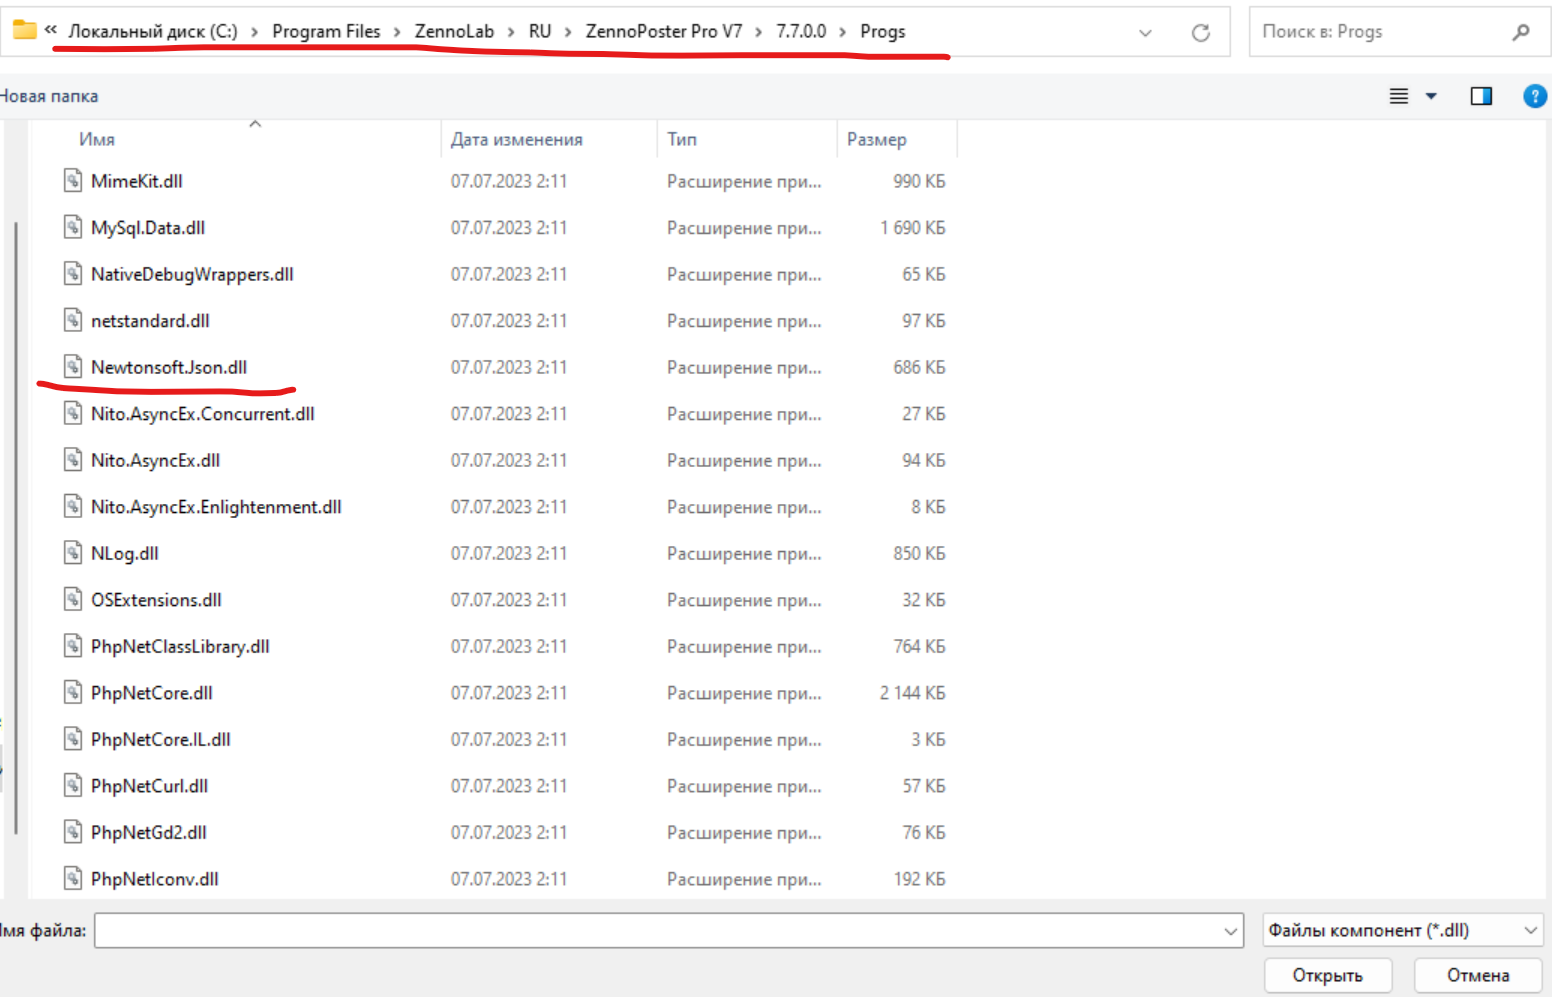The width and height of the screenshot is (1552, 997).
Task: Toggle the preview pane button
Action: click(x=1481, y=96)
